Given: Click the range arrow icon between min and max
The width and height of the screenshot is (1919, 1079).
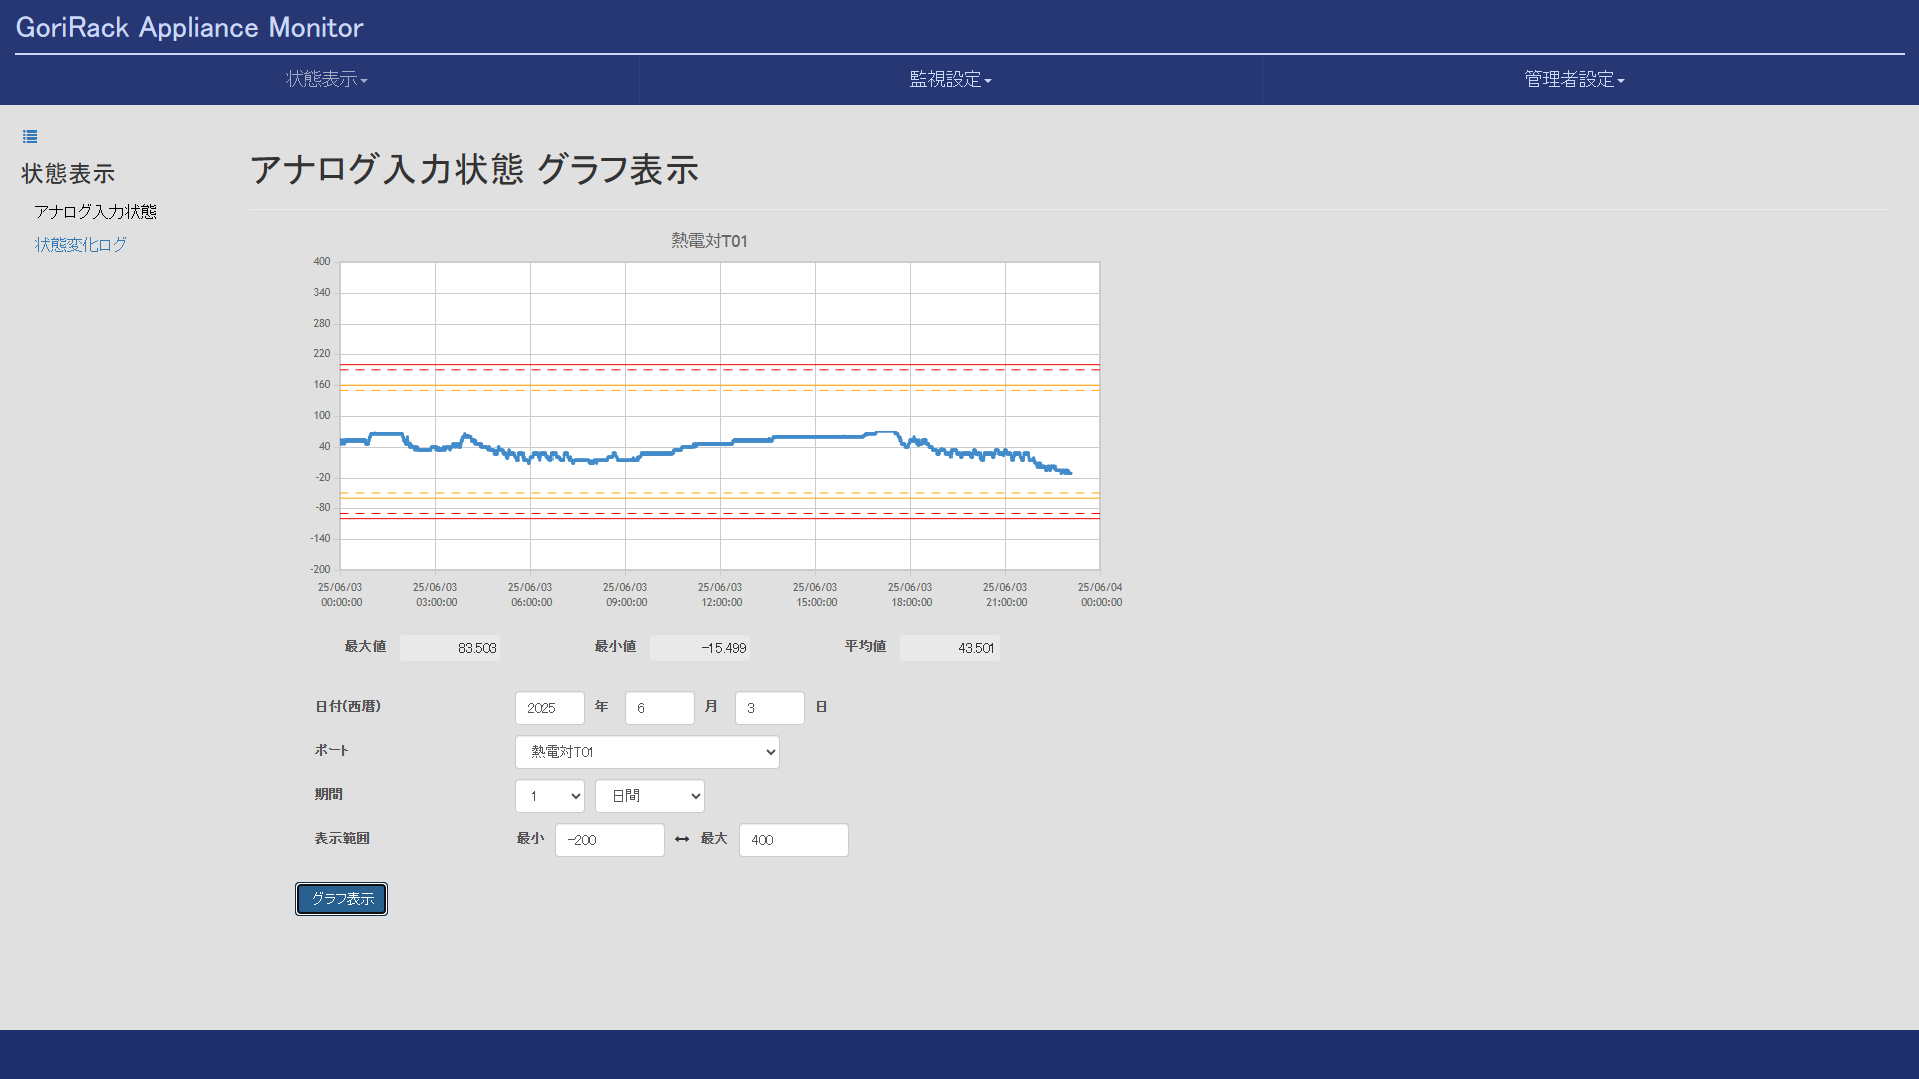Looking at the screenshot, I should pyautogui.click(x=682, y=839).
